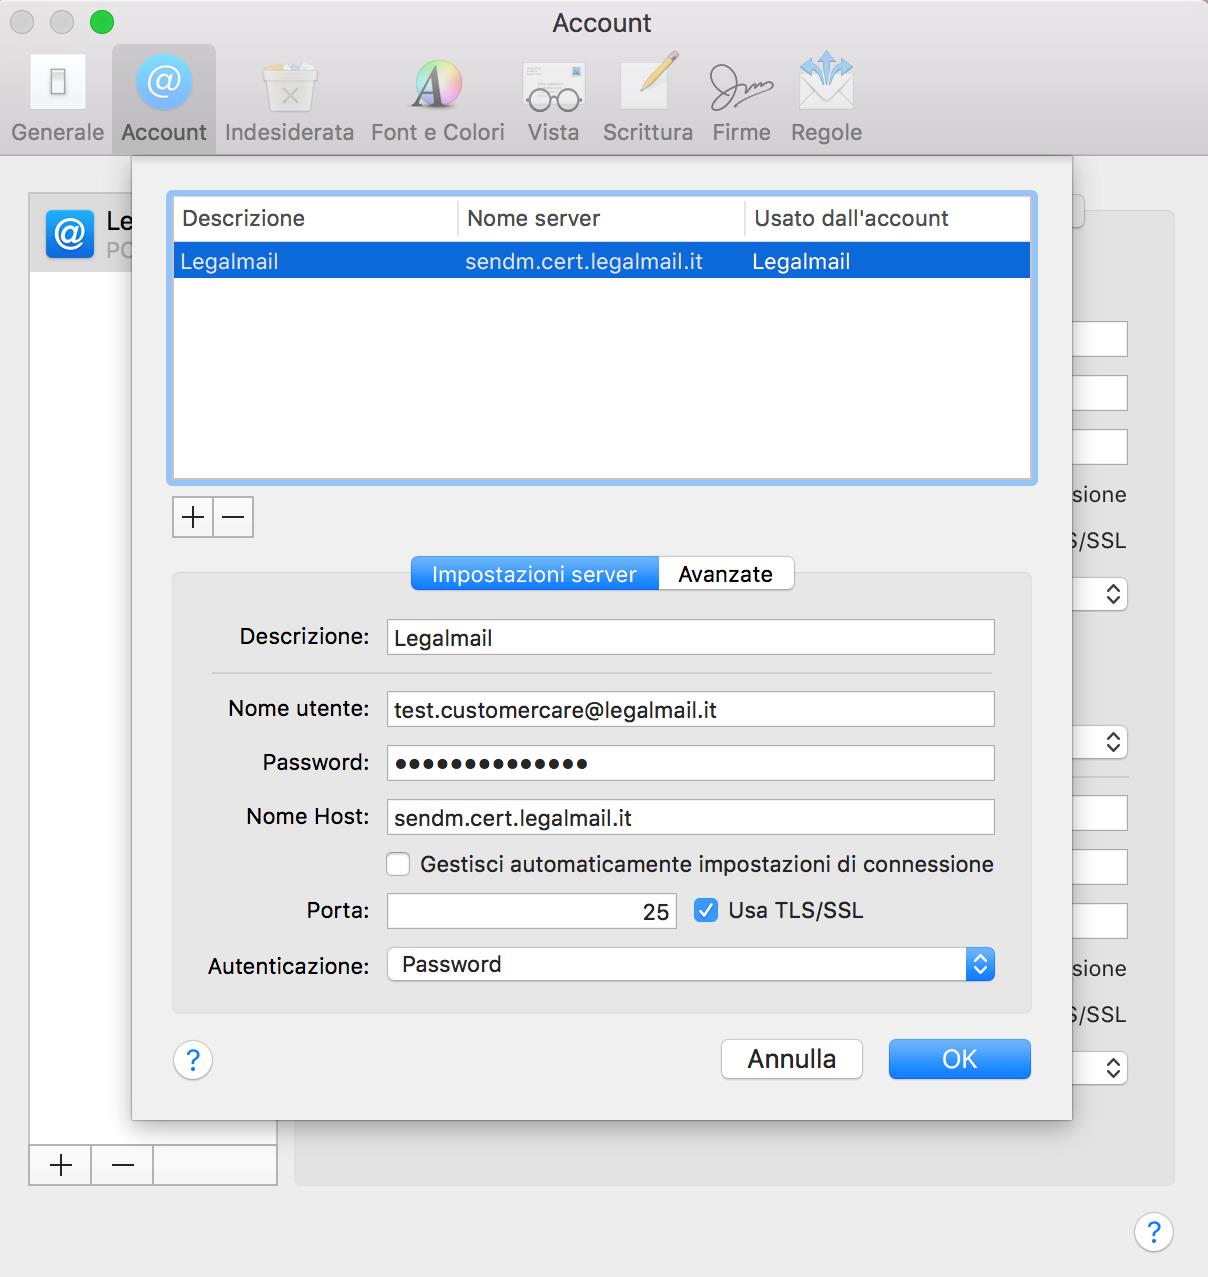The height and width of the screenshot is (1277, 1208).
Task: Open Font e Colori preferences
Action: pyautogui.click(x=437, y=99)
